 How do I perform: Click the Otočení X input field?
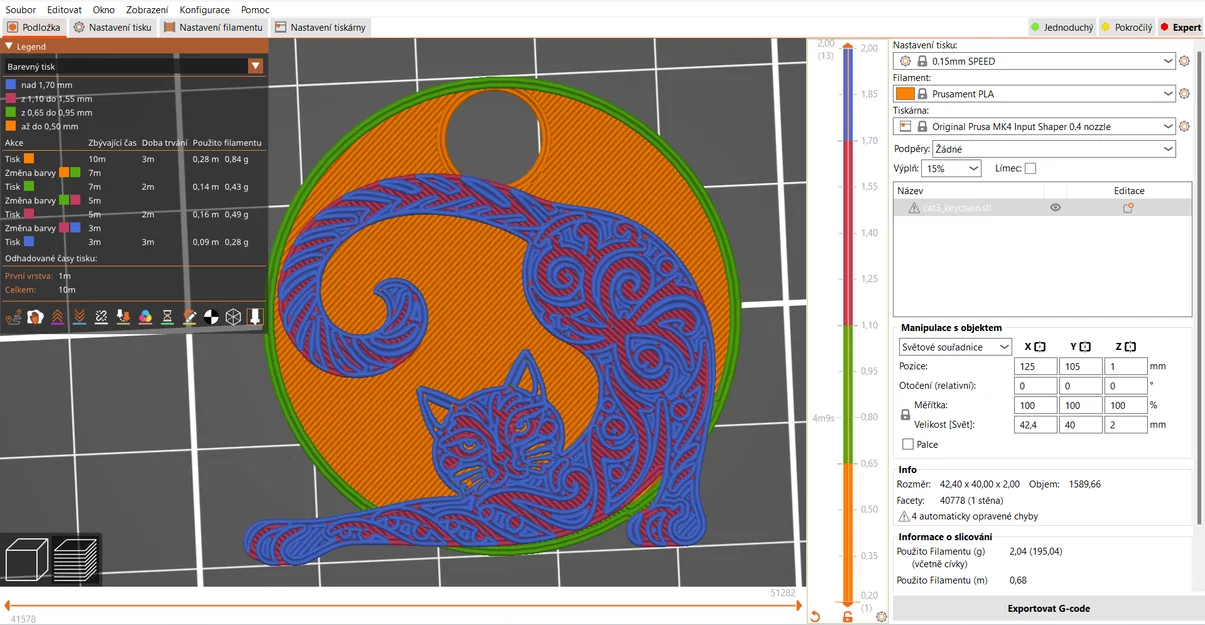[x=1036, y=385]
